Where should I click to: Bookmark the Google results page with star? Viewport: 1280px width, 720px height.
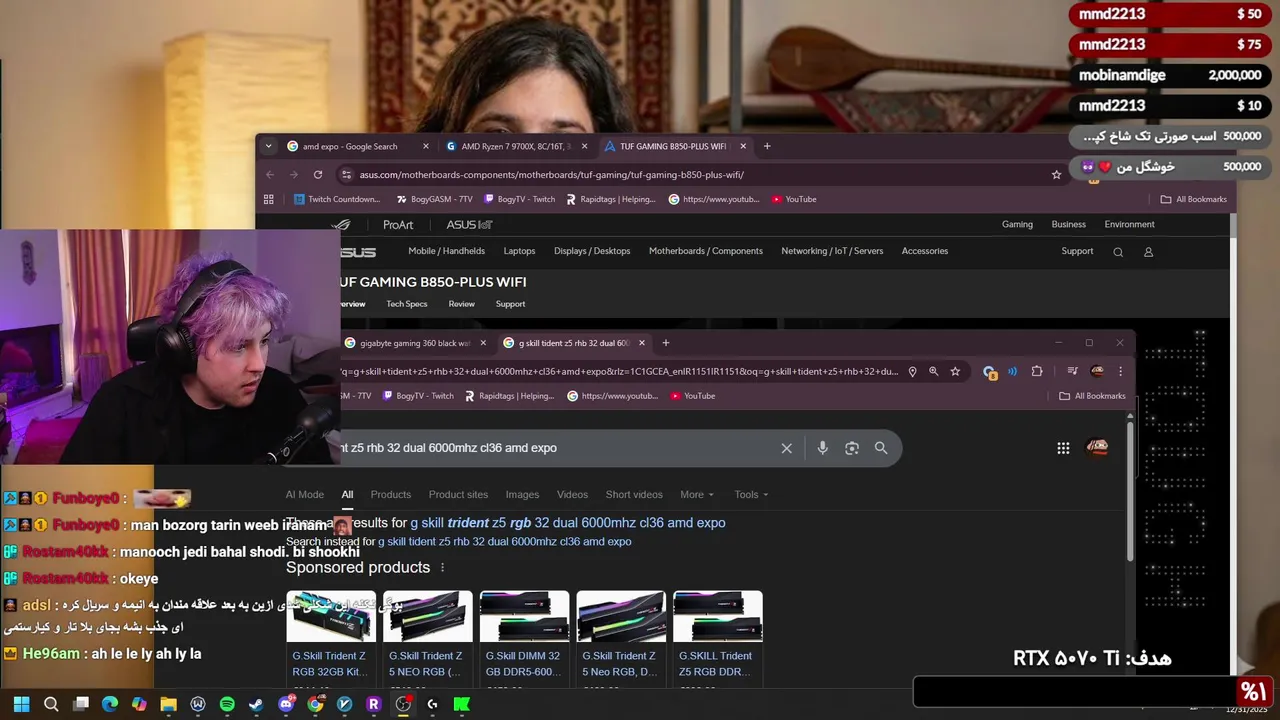(x=955, y=371)
